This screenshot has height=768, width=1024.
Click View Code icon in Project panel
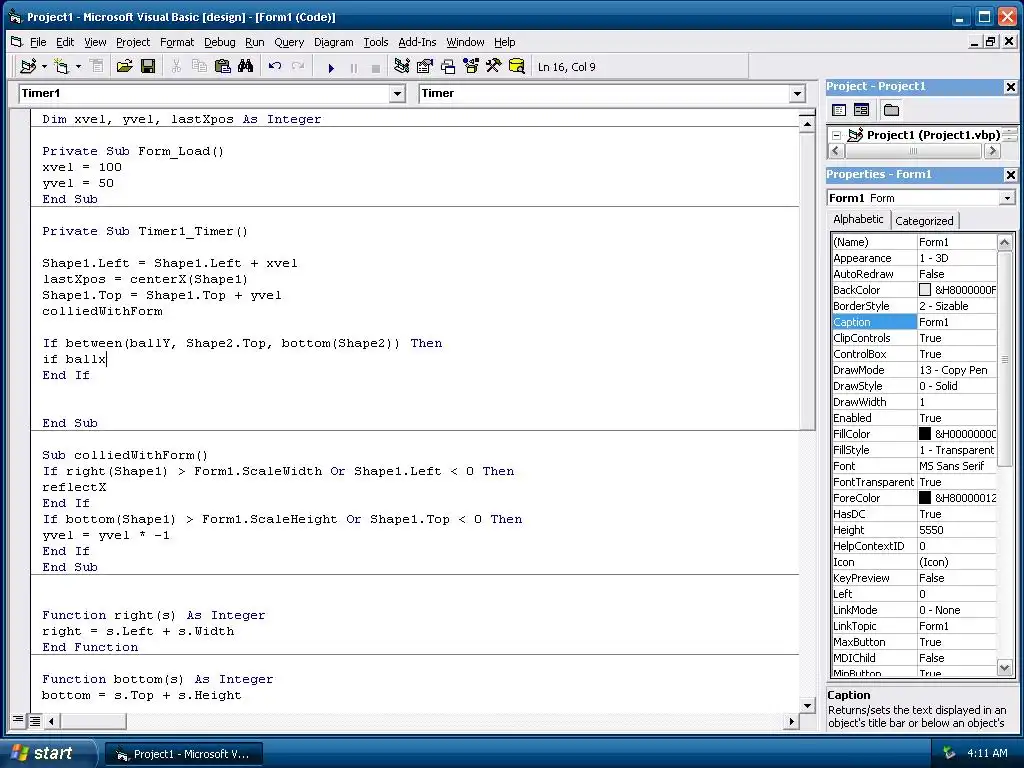[839, 110]
